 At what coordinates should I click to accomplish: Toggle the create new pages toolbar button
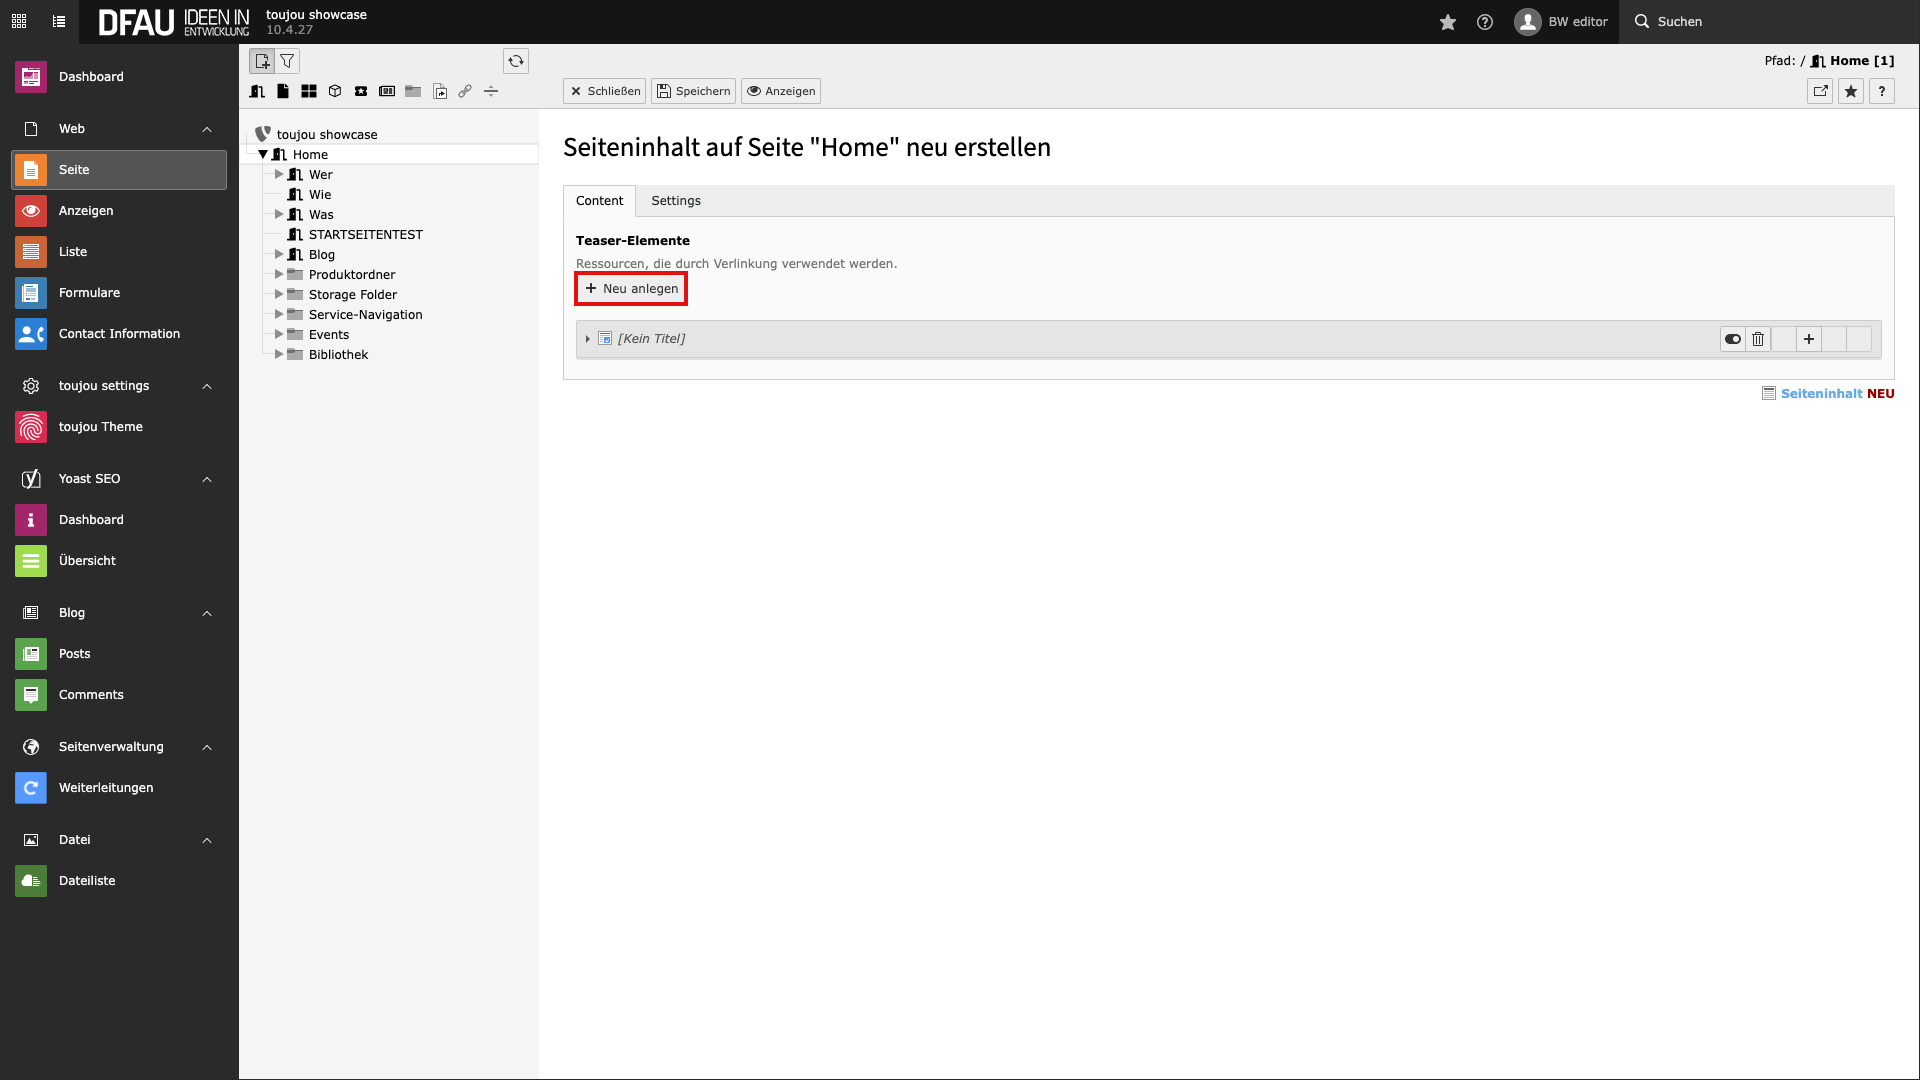pos(262,61)
